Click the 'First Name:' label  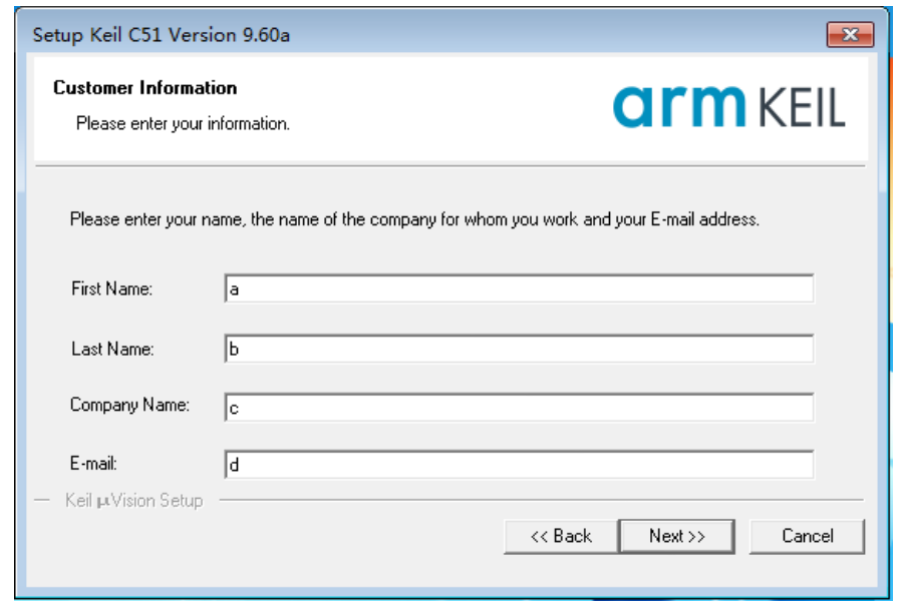coord(112,289)
